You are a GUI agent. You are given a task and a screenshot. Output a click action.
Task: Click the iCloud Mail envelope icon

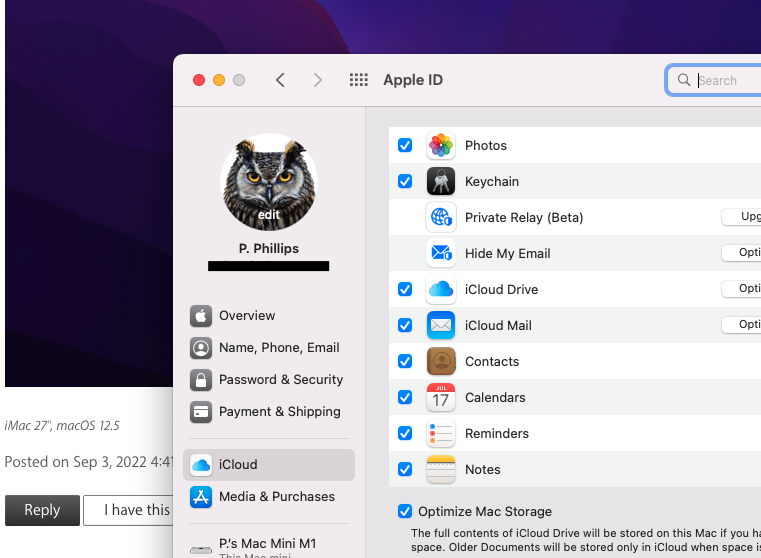click(x=441, y=325)
